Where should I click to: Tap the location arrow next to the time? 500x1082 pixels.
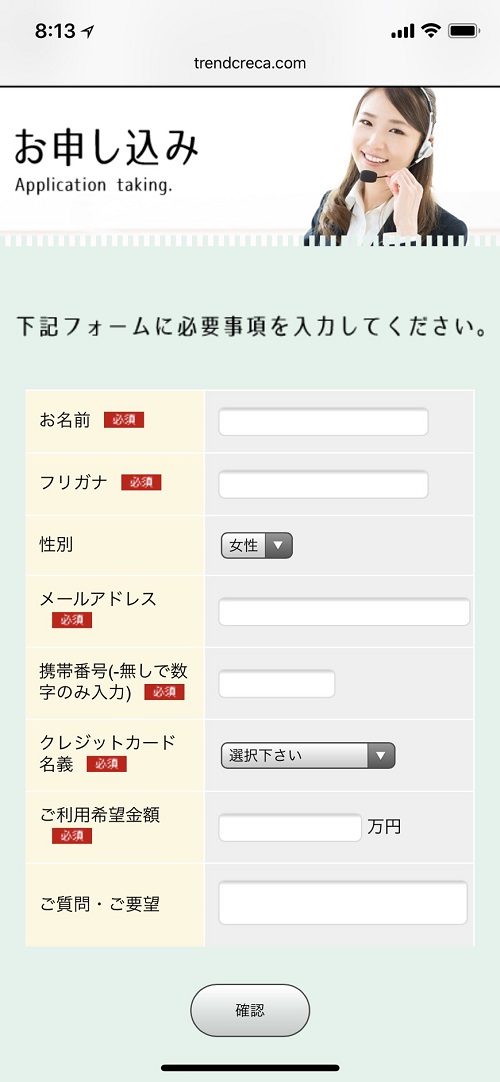click(x=88, y=32)
